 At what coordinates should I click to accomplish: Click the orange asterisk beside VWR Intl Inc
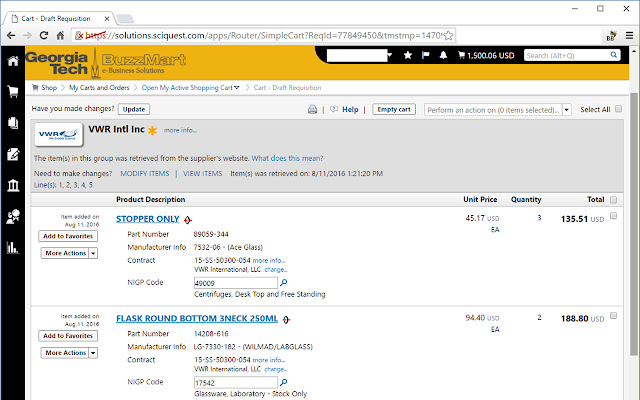click(x=152, y=131)
